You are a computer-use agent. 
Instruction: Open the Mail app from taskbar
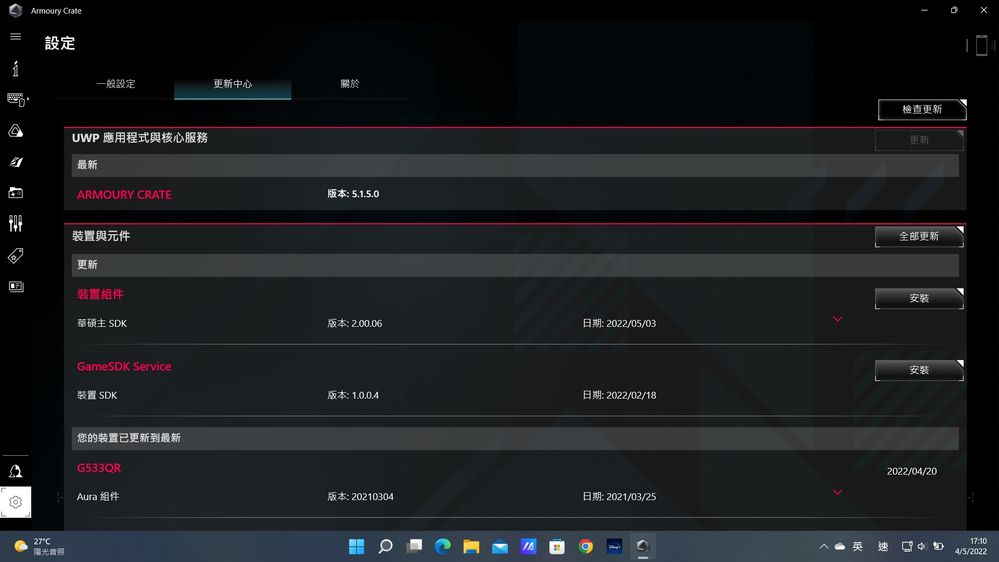(x=500, y=547)
